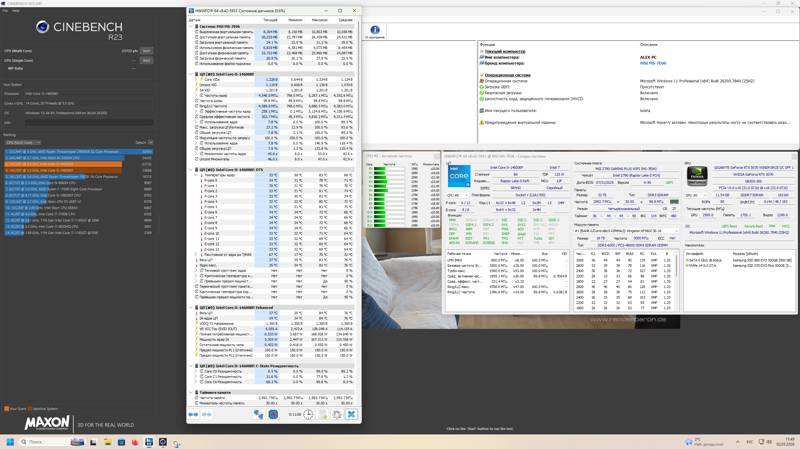Start the Cinebench CPU Single Core test

coord(146,60)
